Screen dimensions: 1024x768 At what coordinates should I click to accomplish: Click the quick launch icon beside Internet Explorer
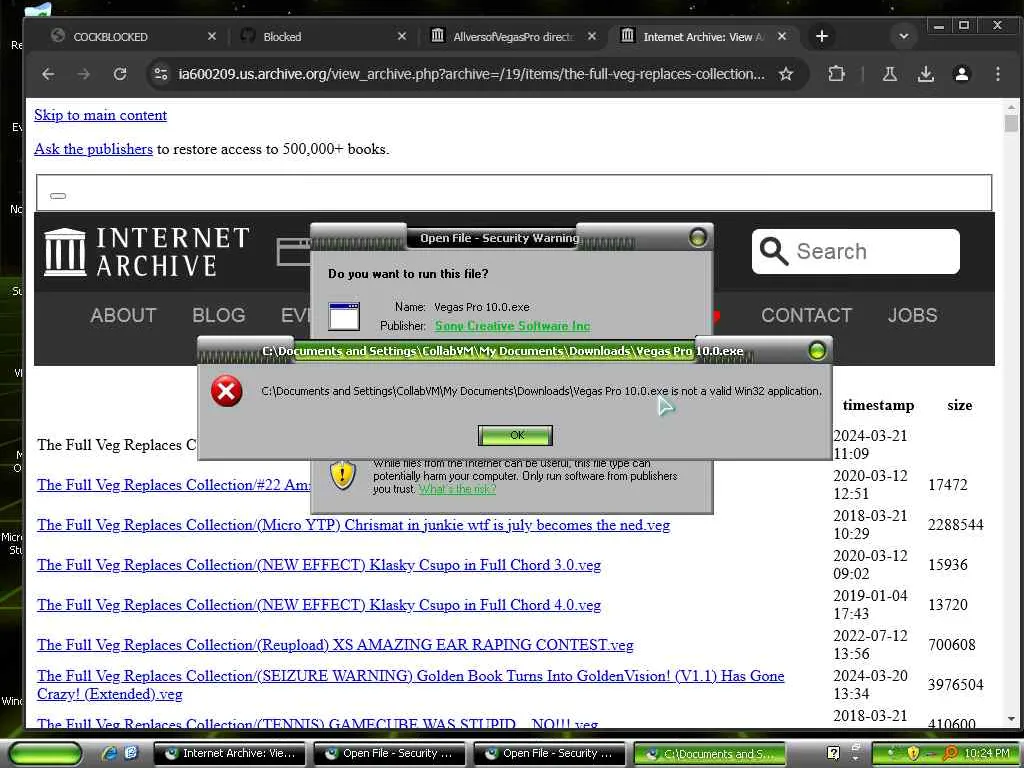coord(131,753)
